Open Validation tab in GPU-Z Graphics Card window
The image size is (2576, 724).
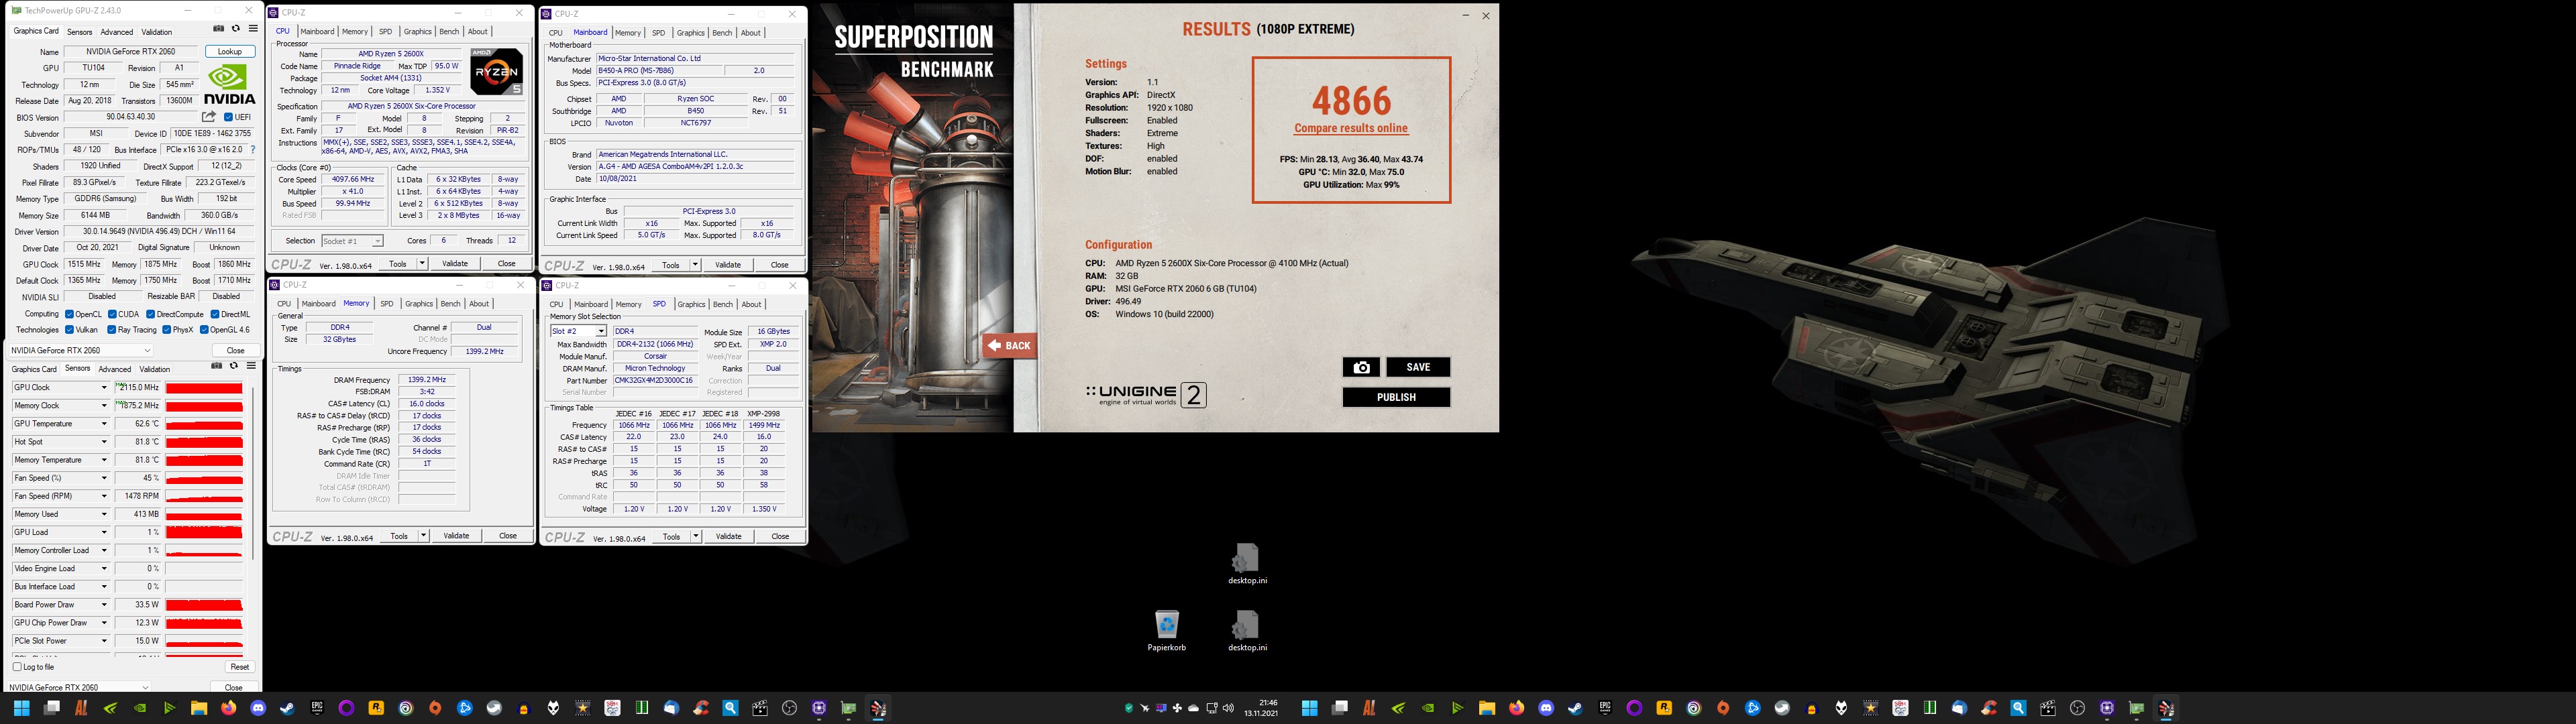157,32
